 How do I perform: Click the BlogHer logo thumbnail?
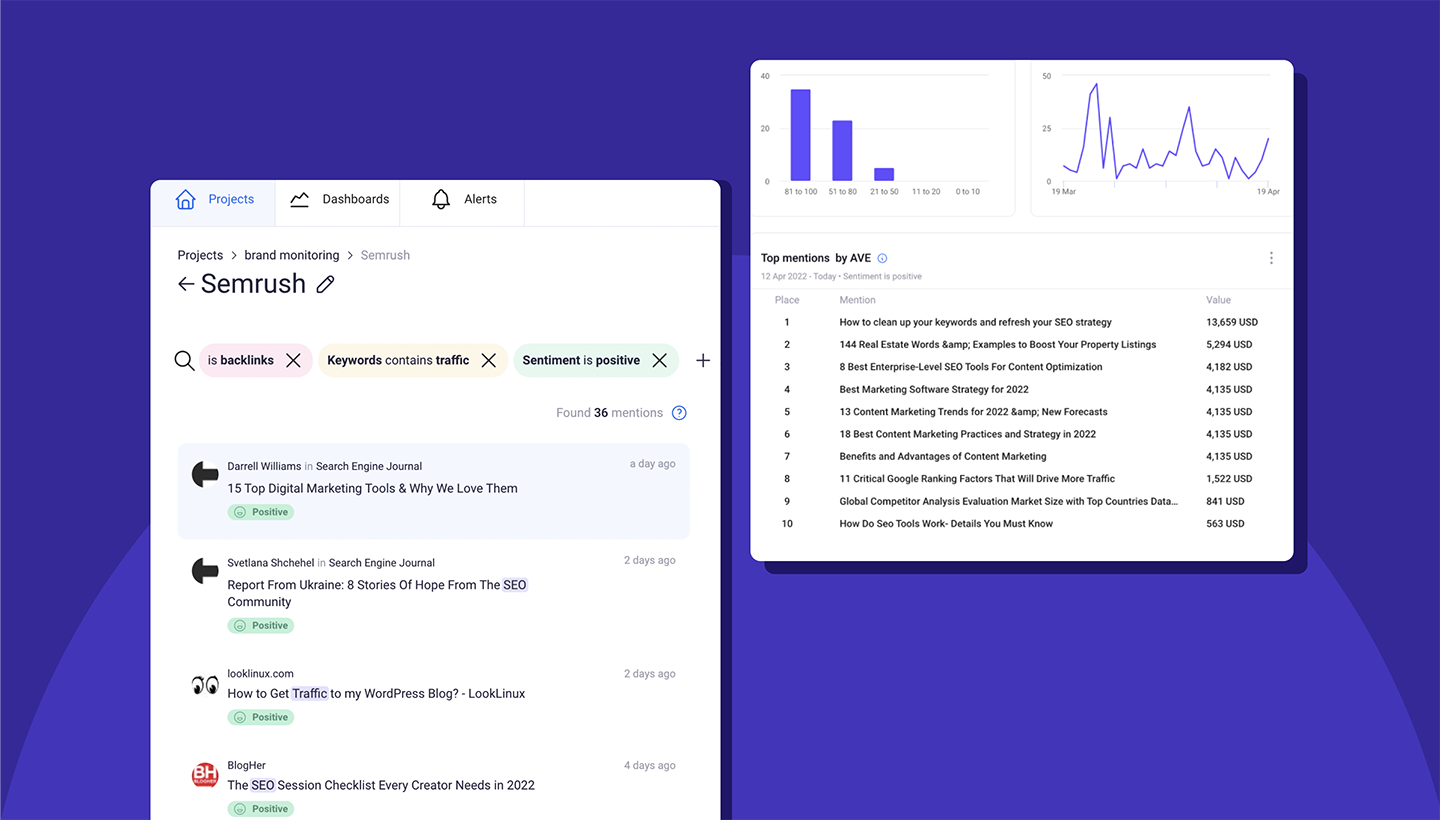[x=204, y=774]
